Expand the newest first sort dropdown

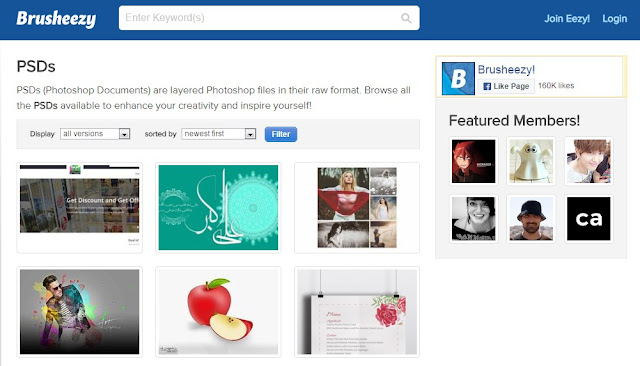pos(219,134)
